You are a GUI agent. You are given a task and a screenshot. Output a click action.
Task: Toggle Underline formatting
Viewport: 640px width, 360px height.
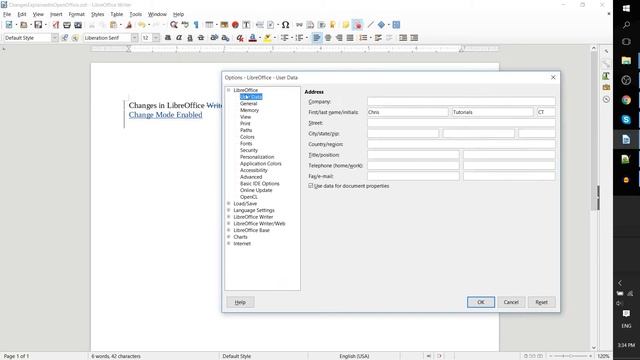[190, 38]
